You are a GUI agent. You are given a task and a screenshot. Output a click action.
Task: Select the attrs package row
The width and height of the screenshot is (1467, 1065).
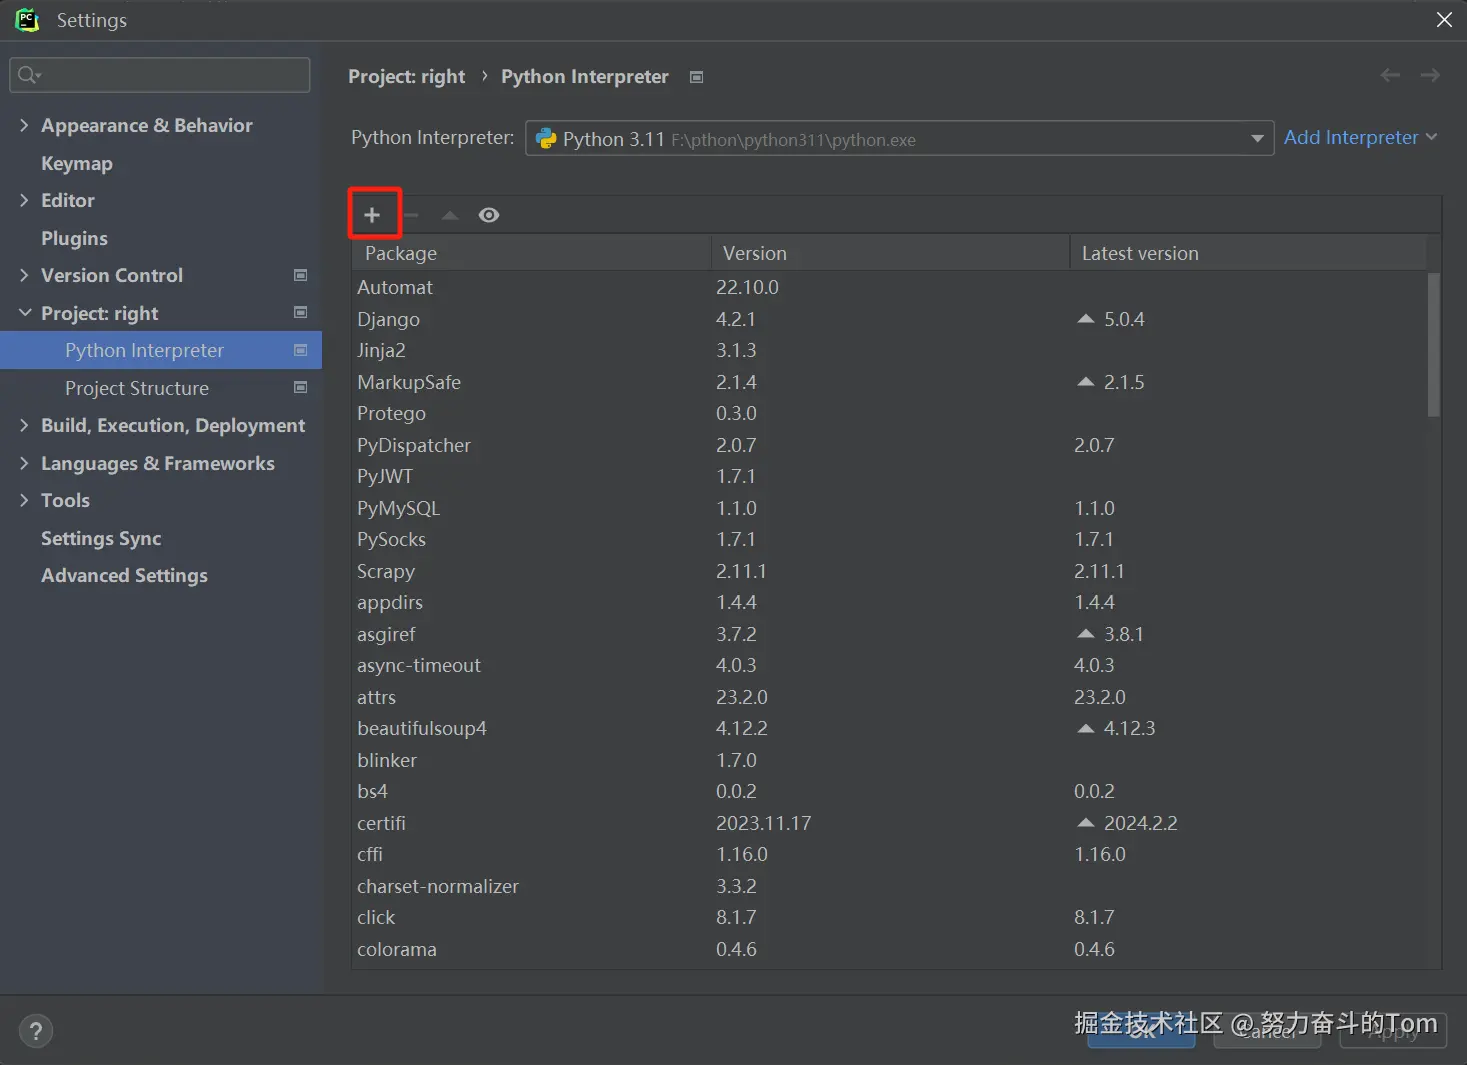[x=890, y=697]
